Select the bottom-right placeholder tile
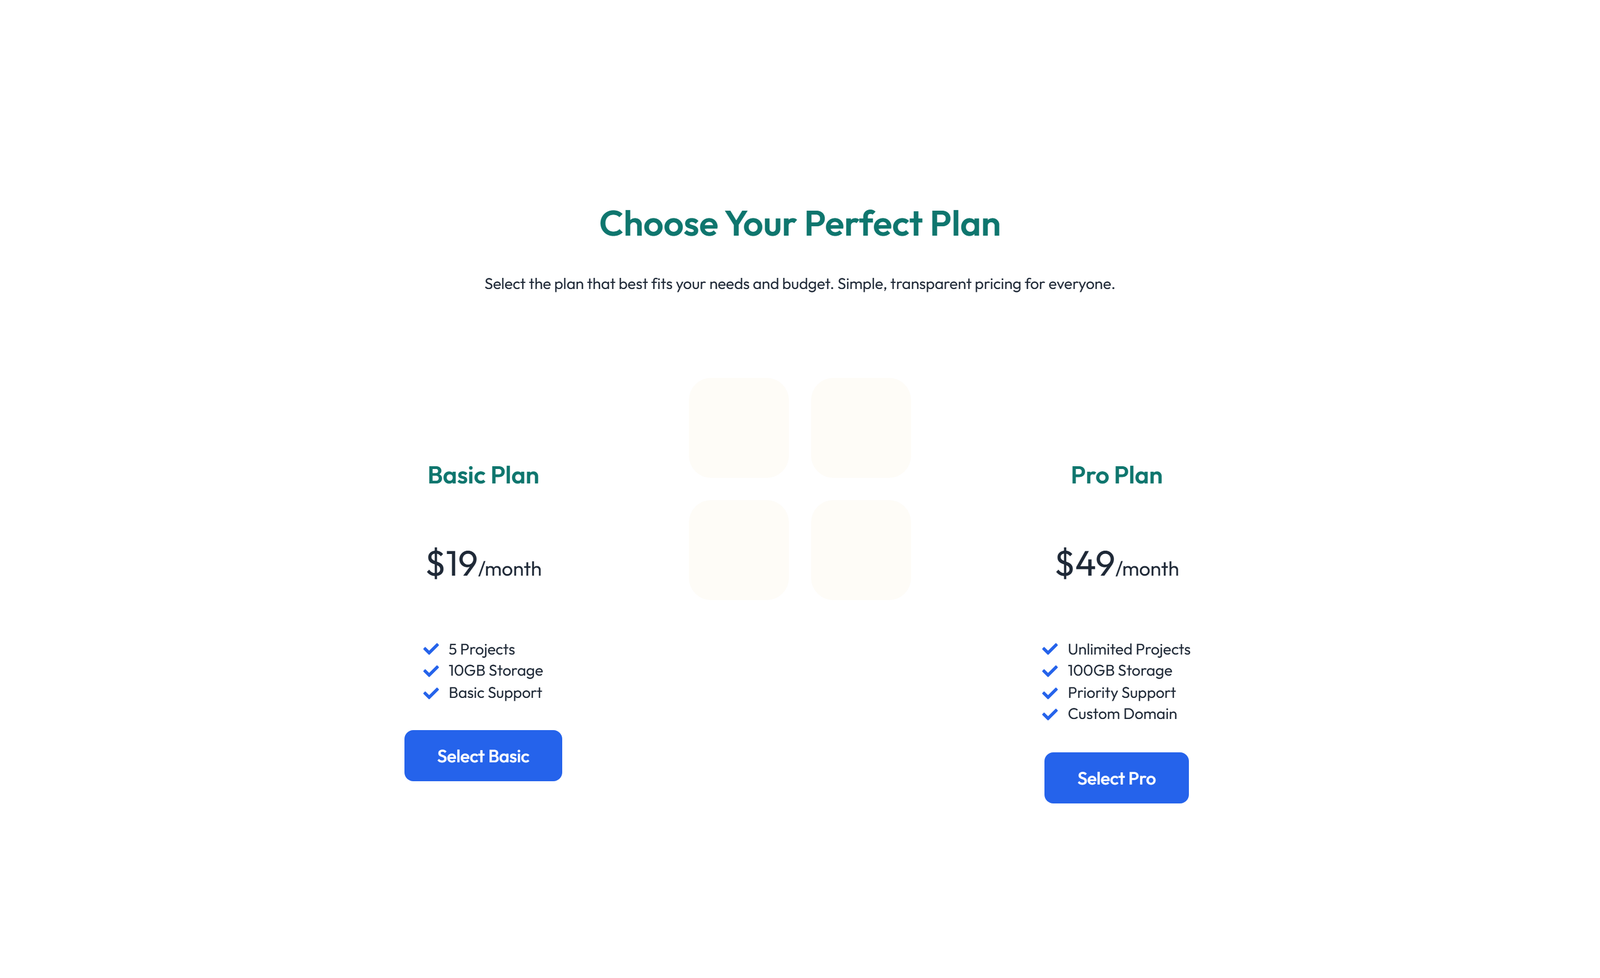 point(861,549)
